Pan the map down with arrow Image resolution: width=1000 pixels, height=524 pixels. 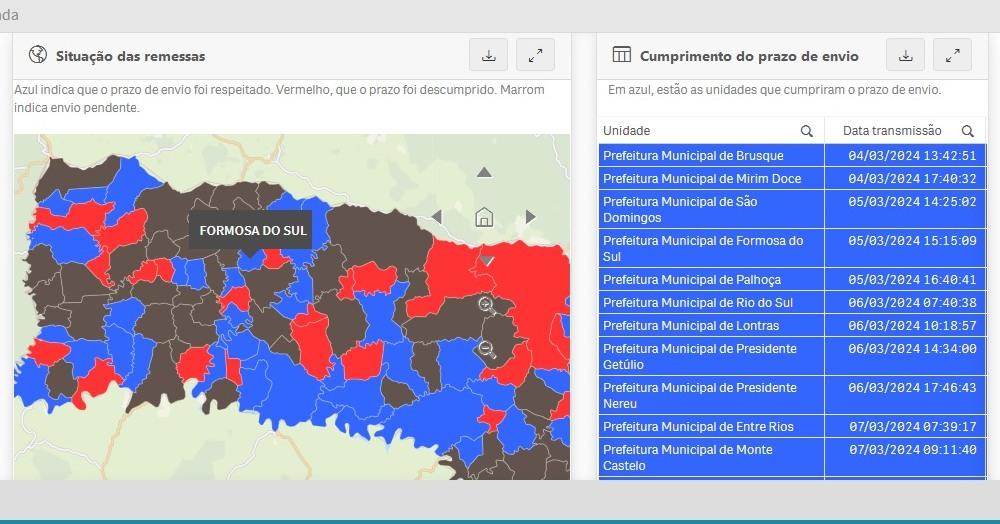pyautogui.click(x=487, y=261)
